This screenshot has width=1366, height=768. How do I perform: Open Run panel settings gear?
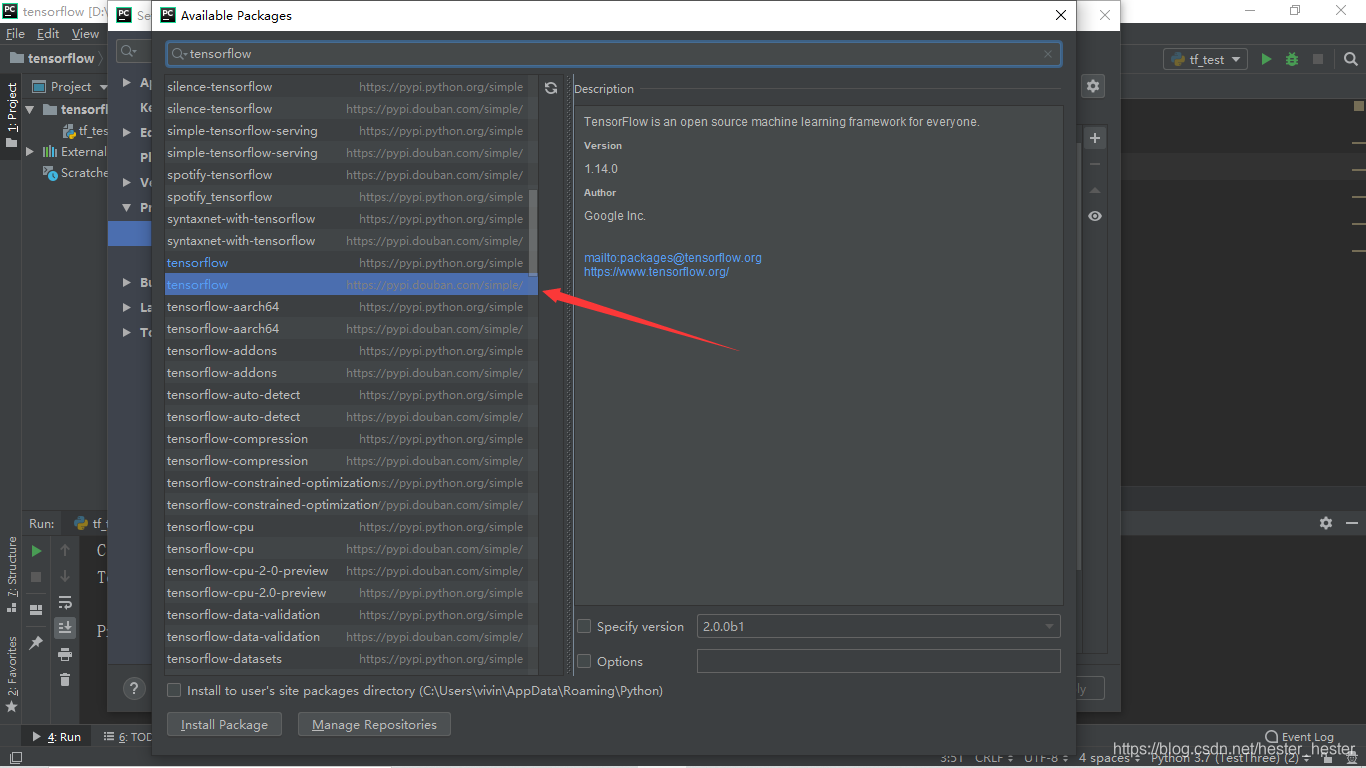(x=1326, y=523)
